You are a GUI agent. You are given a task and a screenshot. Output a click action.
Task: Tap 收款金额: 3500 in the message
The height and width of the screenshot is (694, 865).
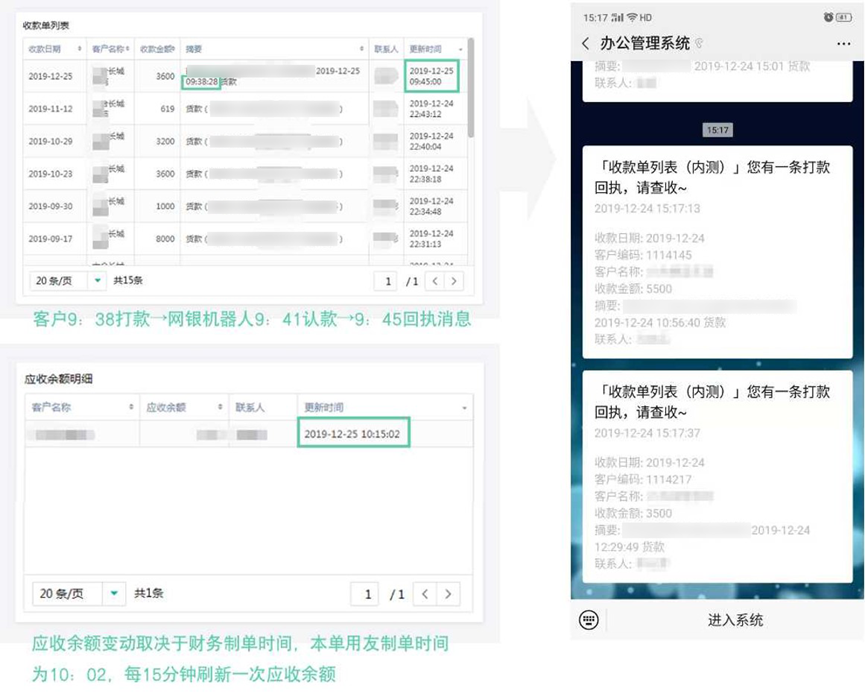pyautogui.click(x=633, y=513)
